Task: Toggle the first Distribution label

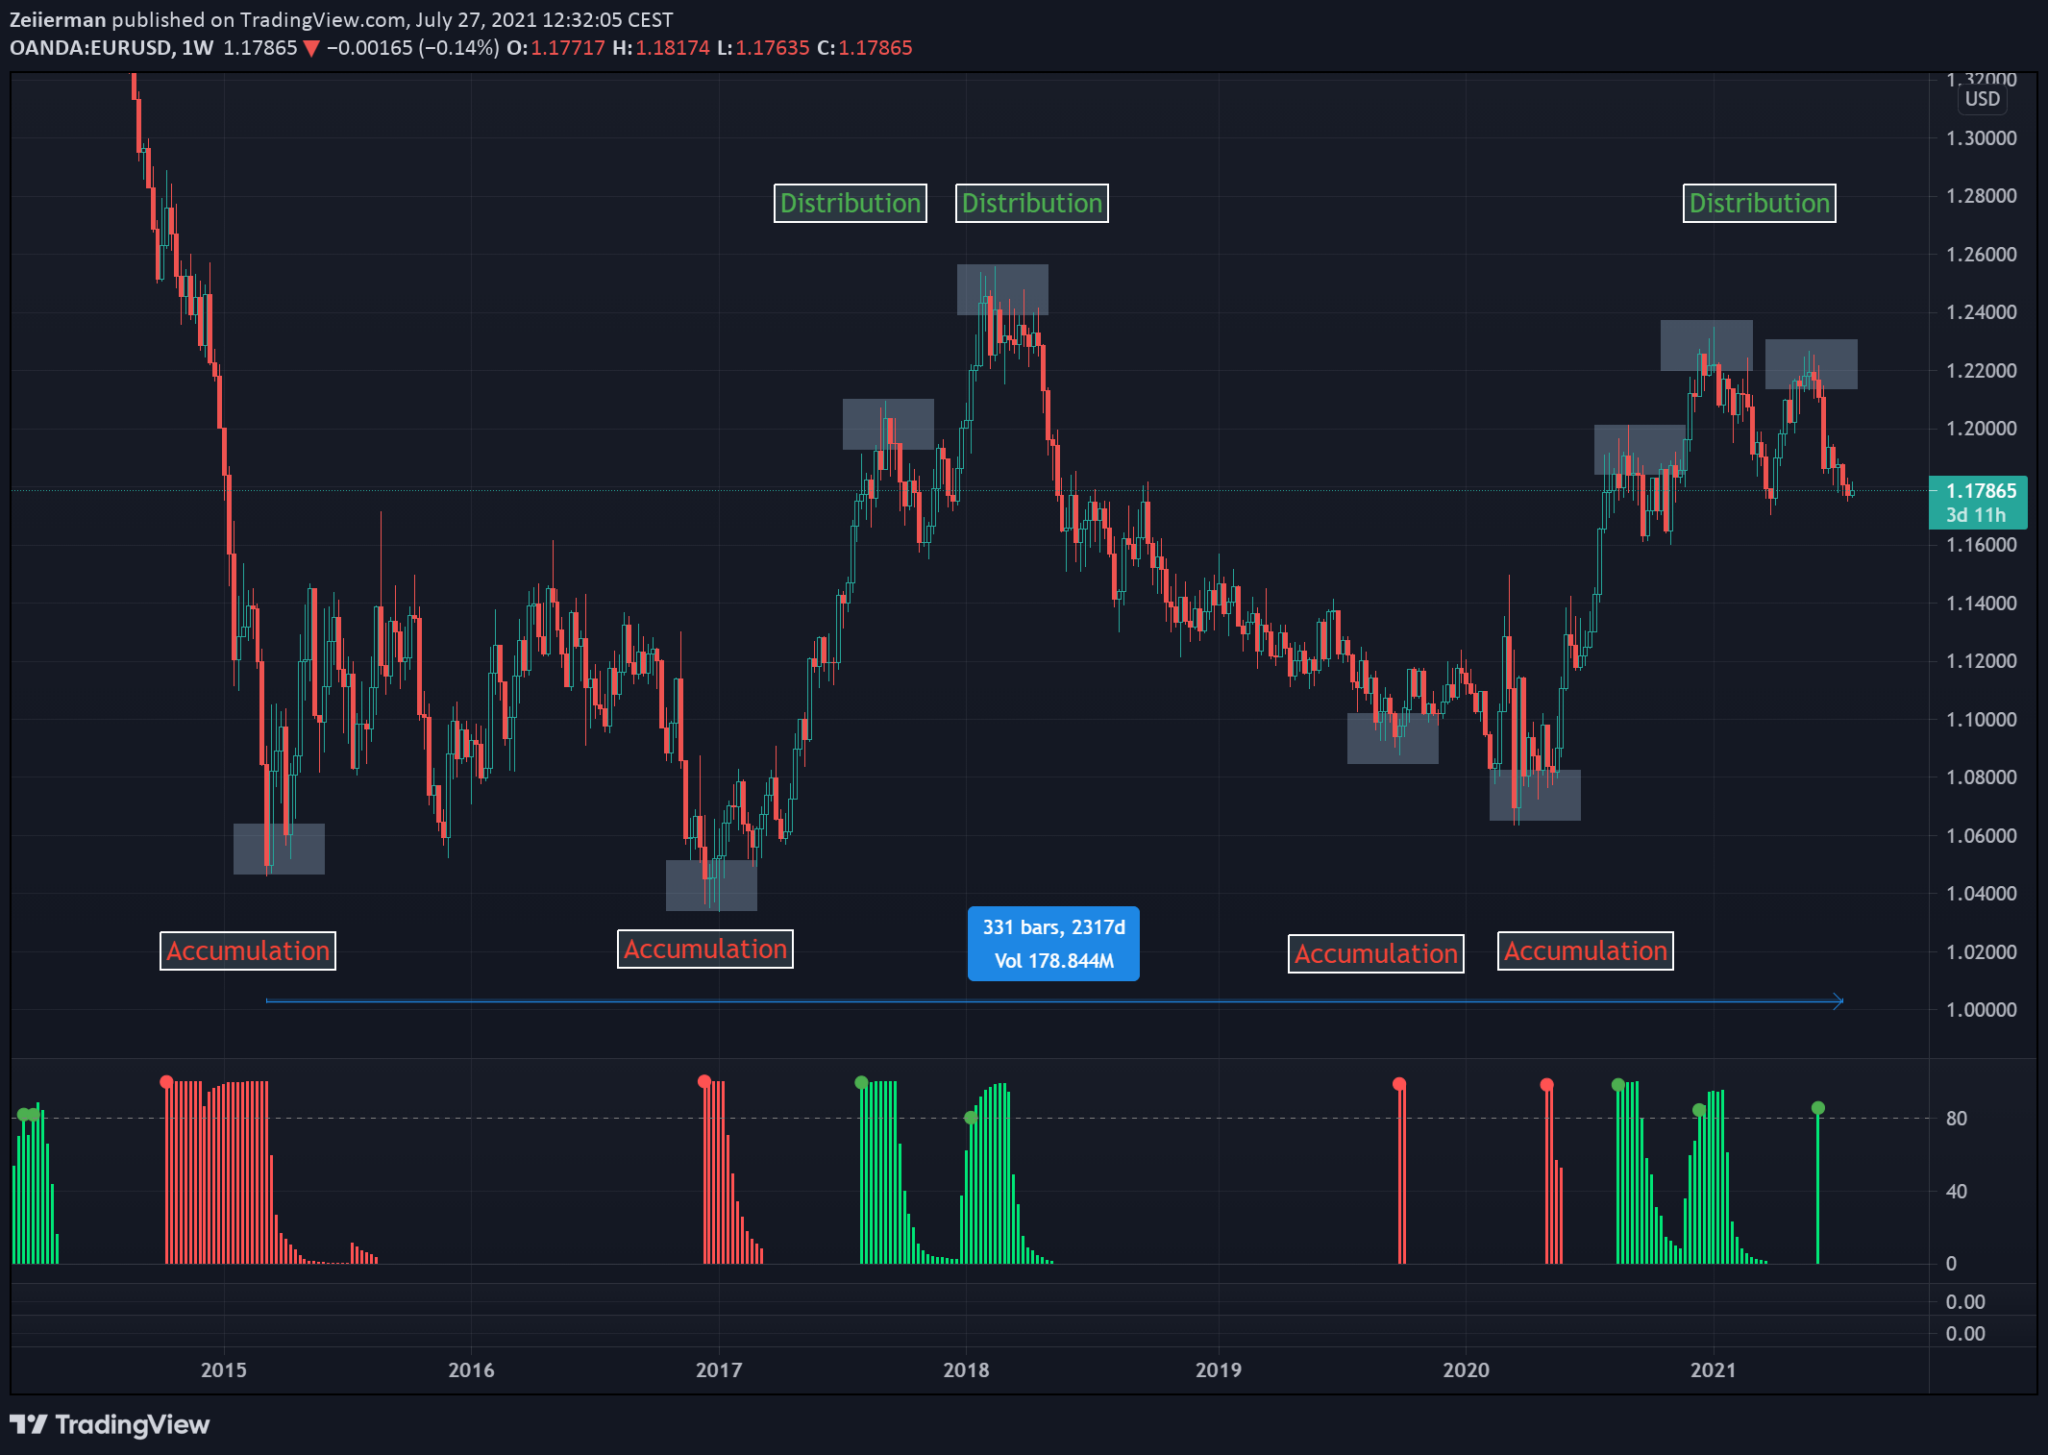Action: coord(849,203)
